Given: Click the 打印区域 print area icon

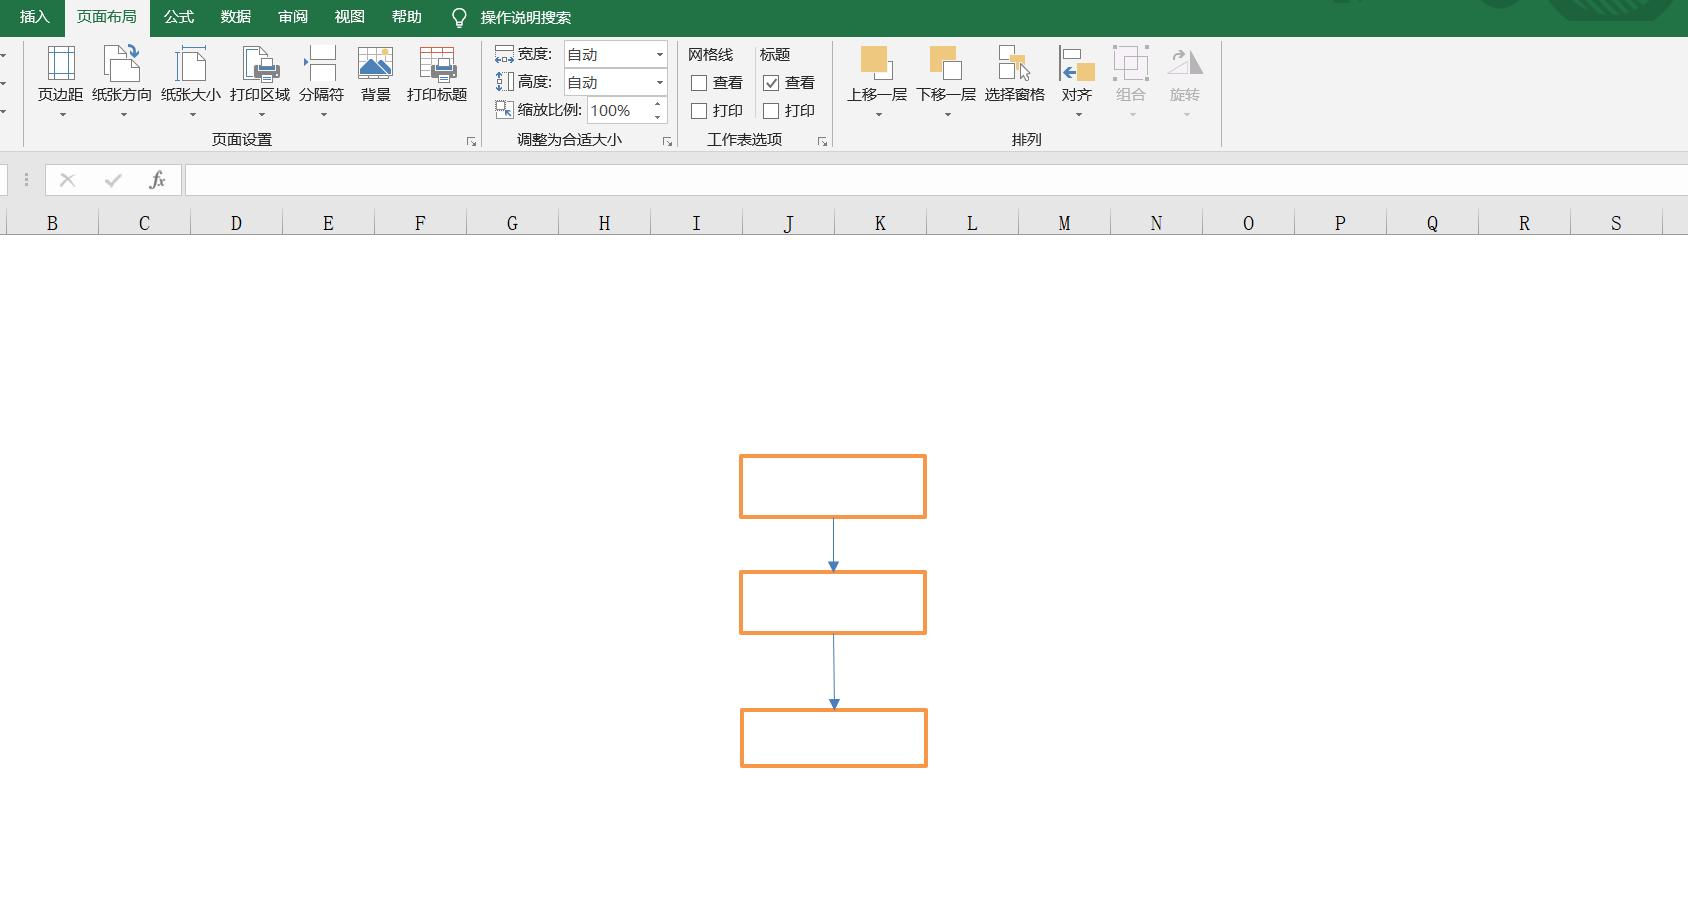Looking at the screenshot, I should point(260,66).
